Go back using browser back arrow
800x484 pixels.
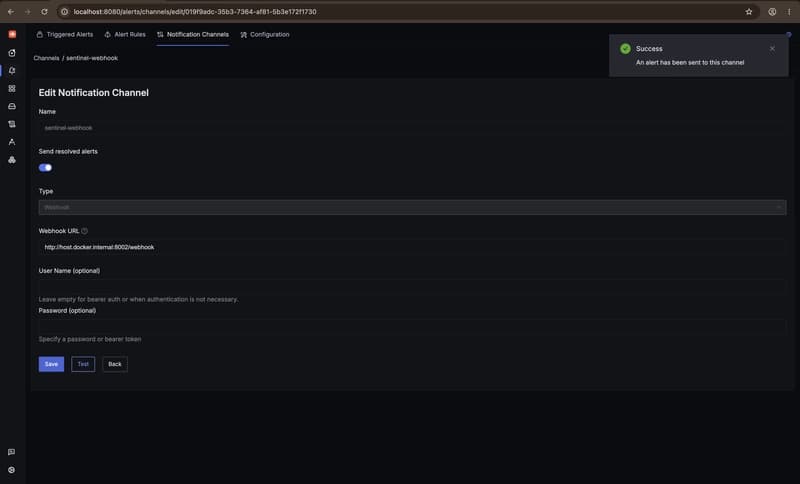click(x=11, y=11)
